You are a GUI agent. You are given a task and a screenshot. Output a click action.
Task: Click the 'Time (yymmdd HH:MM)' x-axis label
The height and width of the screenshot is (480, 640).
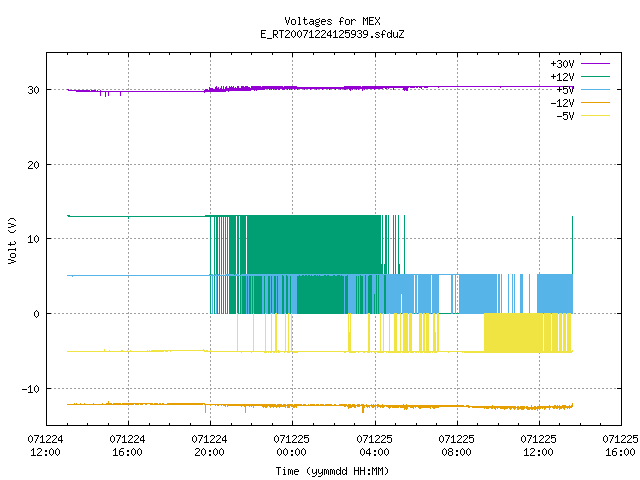332,471
